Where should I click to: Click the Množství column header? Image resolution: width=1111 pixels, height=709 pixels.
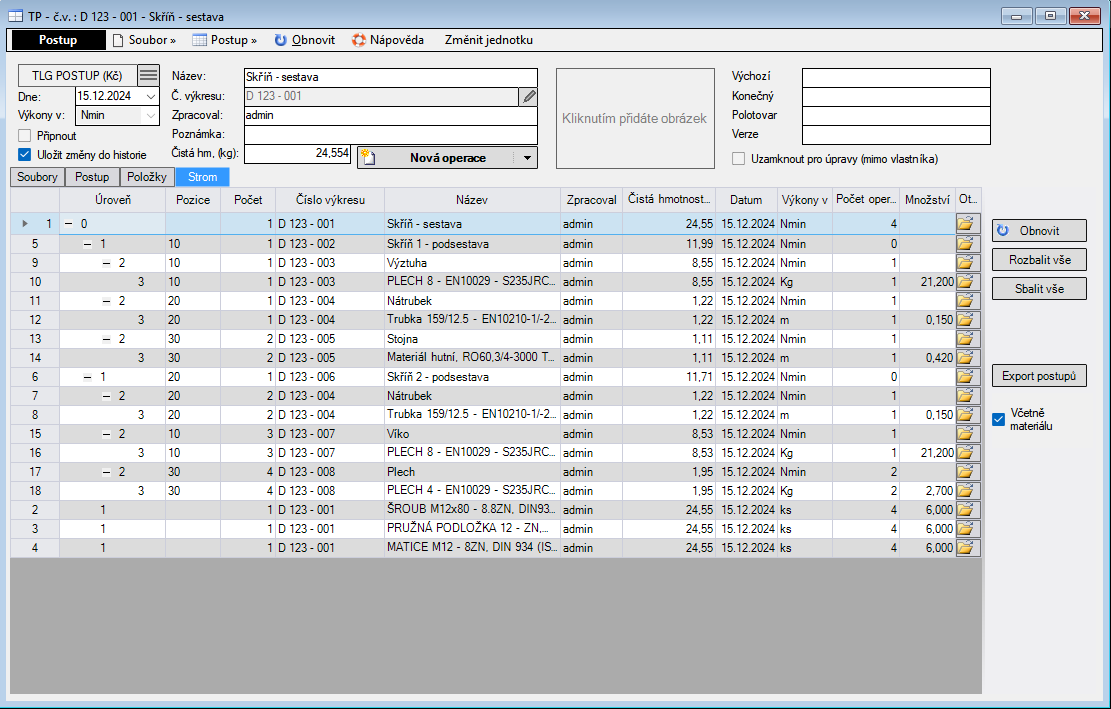tap(927, 200)
